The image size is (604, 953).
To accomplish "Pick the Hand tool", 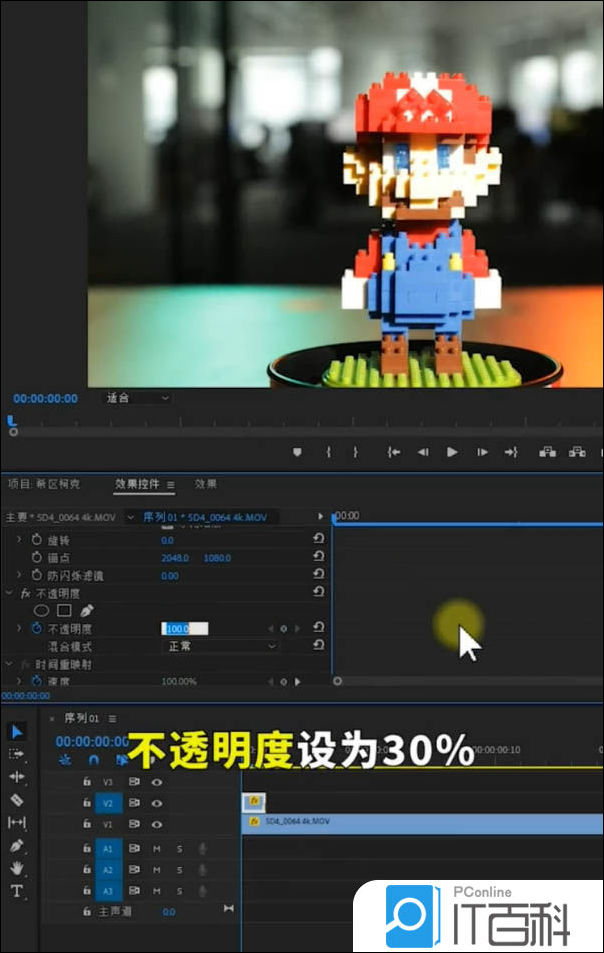I will (x=17, y=868).
